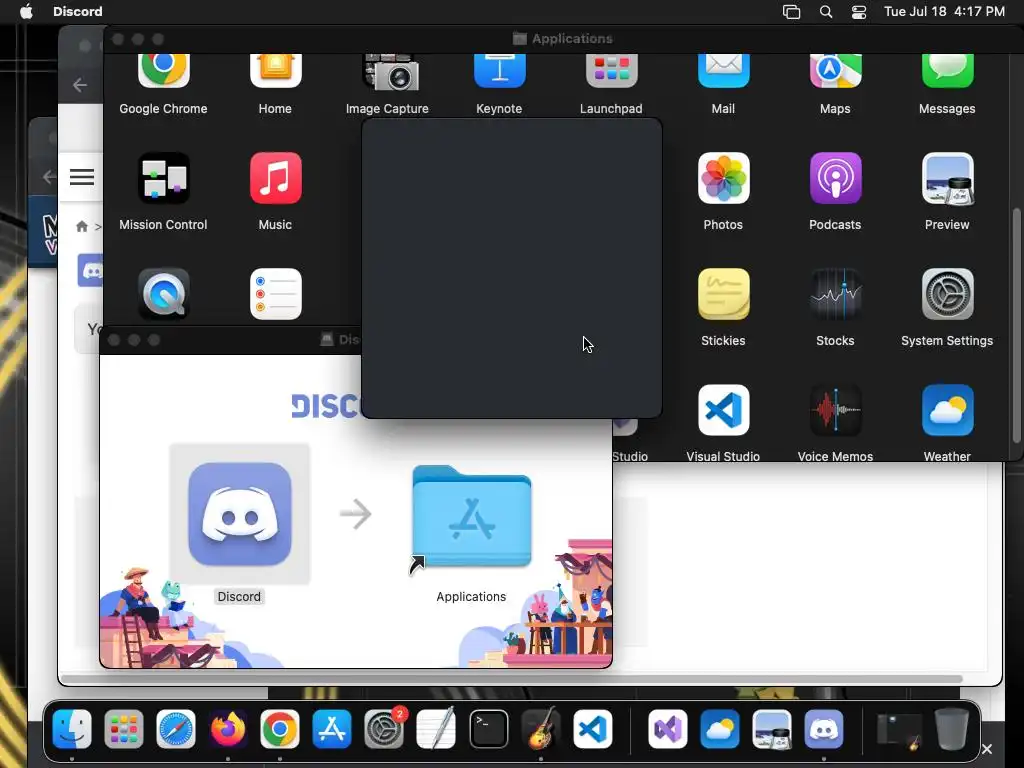Click the Applications window vertical scrollbar

[1016, 325]
